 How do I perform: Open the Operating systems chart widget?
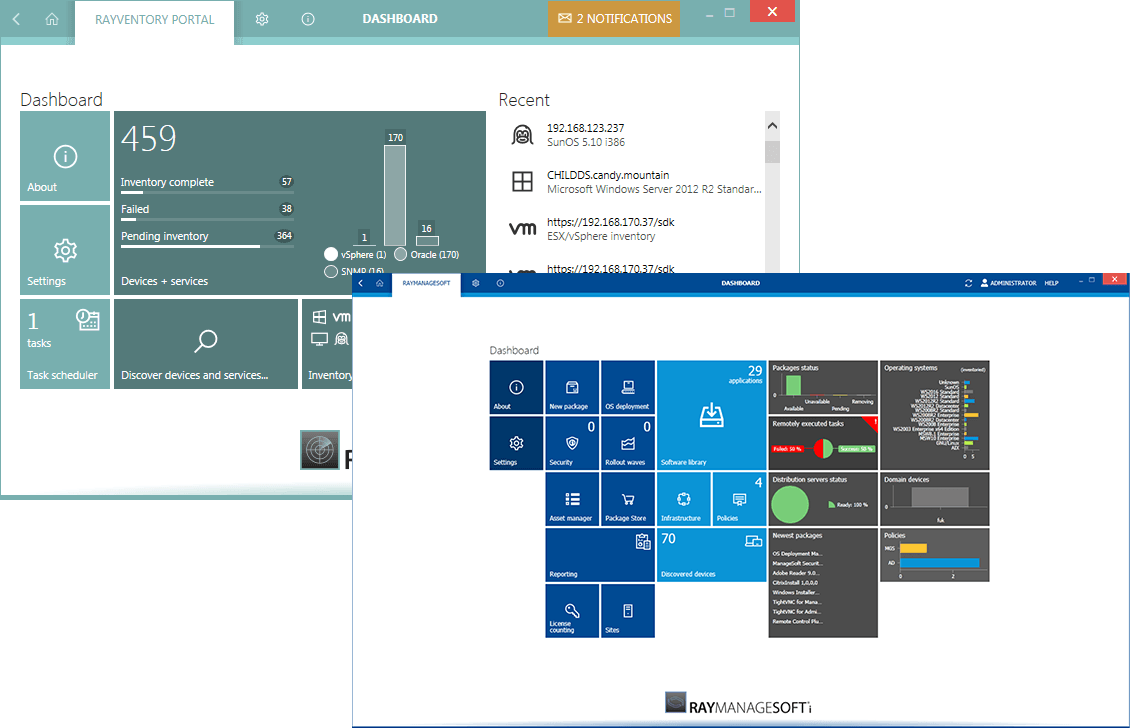[935, 415]
